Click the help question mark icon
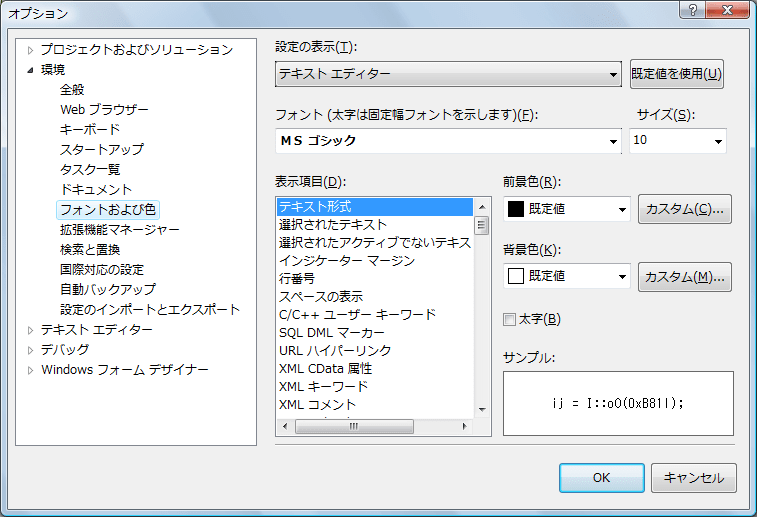 coord(692,10)
